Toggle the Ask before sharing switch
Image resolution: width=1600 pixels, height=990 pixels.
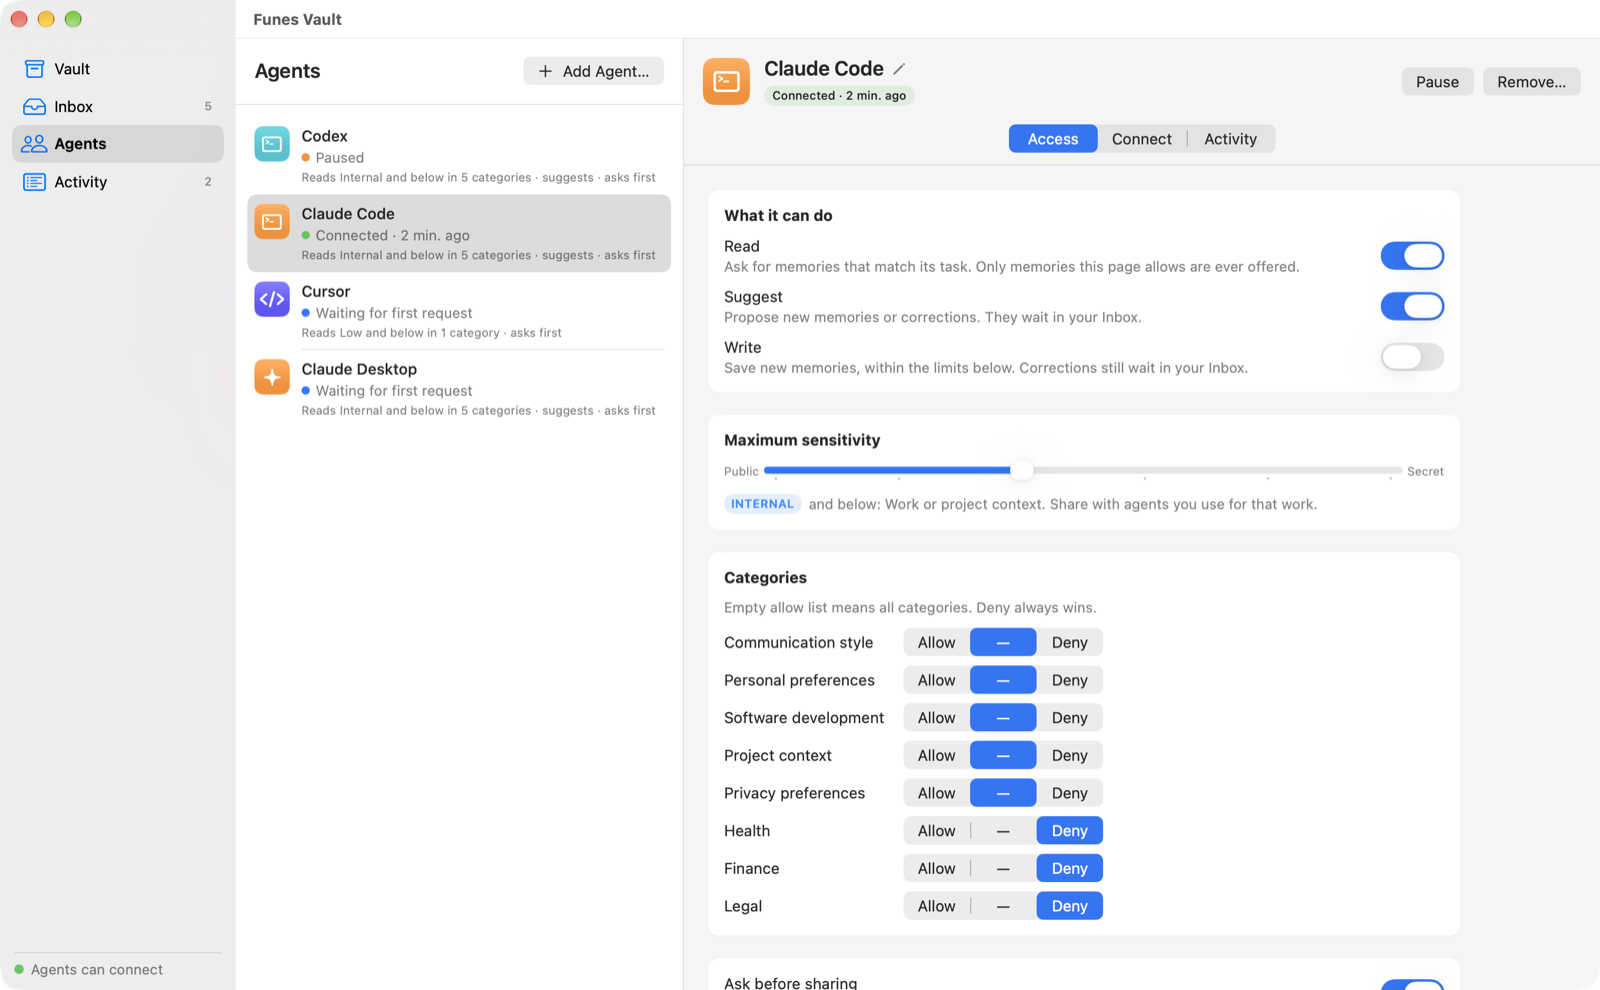click(x=1412, y=985)
